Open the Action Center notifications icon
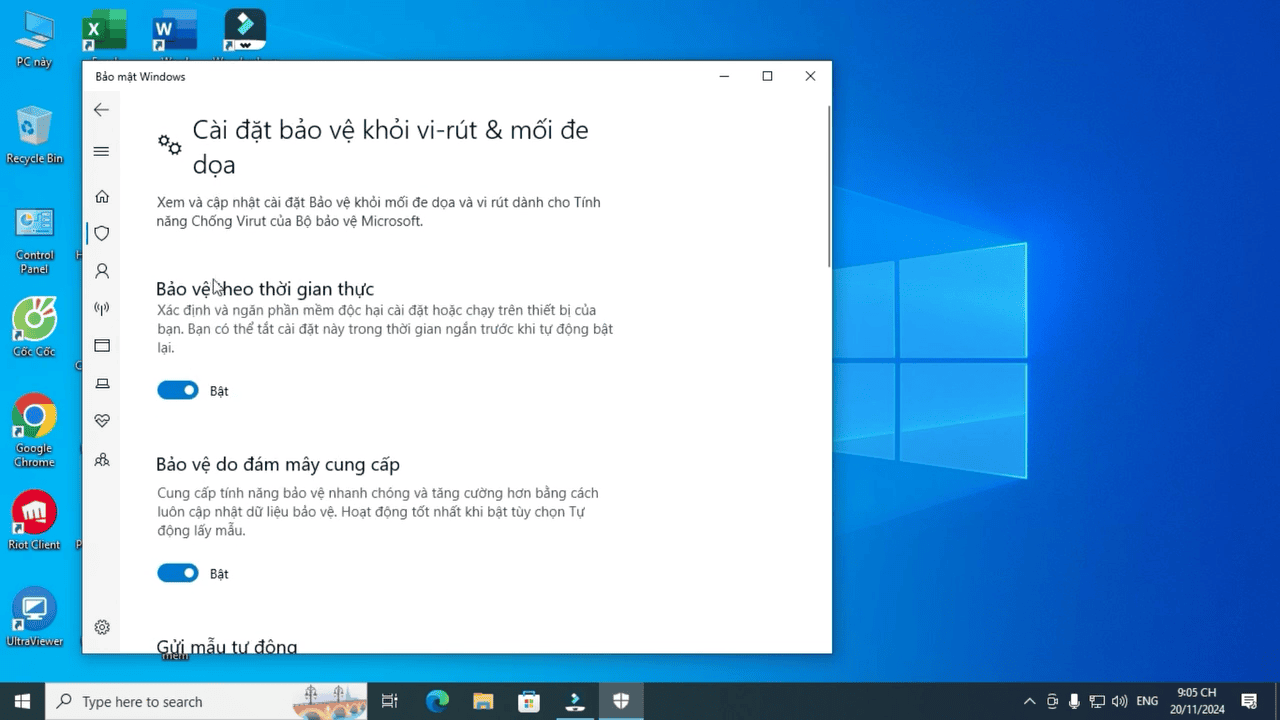The width and height of the screenshot is (1280, 720). (x=1249, y=701)
